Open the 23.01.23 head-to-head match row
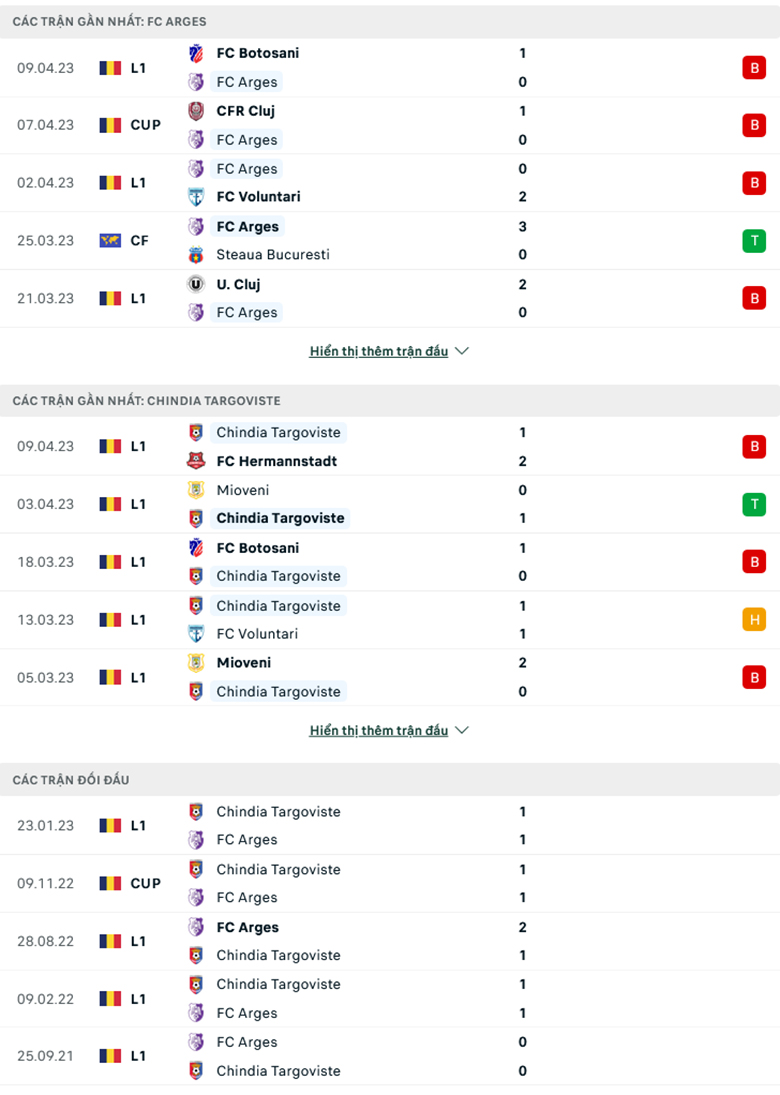This screenshot has height=1095, width=780. point(390,826)
